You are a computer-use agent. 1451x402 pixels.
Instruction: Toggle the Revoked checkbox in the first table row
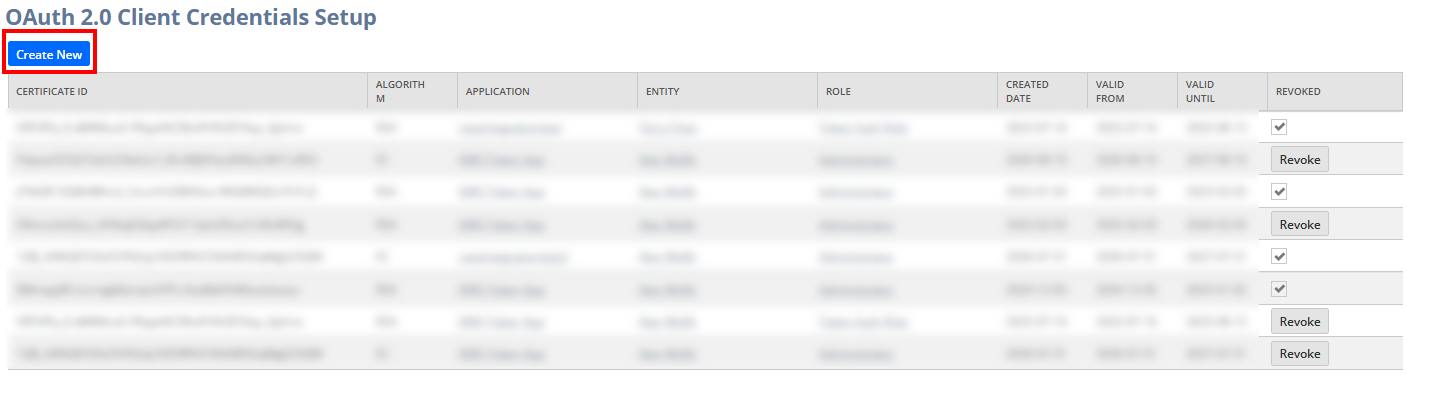pos(1279,127)
